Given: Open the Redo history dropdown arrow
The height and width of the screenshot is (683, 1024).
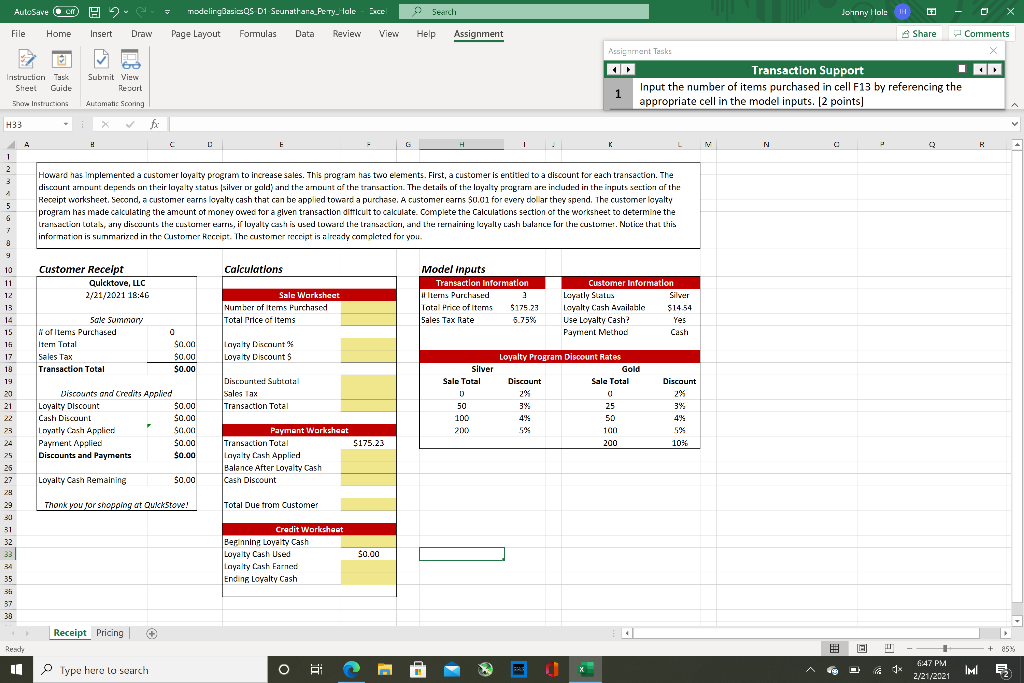Looking at the screenshot, I should (x=152, y=12).
